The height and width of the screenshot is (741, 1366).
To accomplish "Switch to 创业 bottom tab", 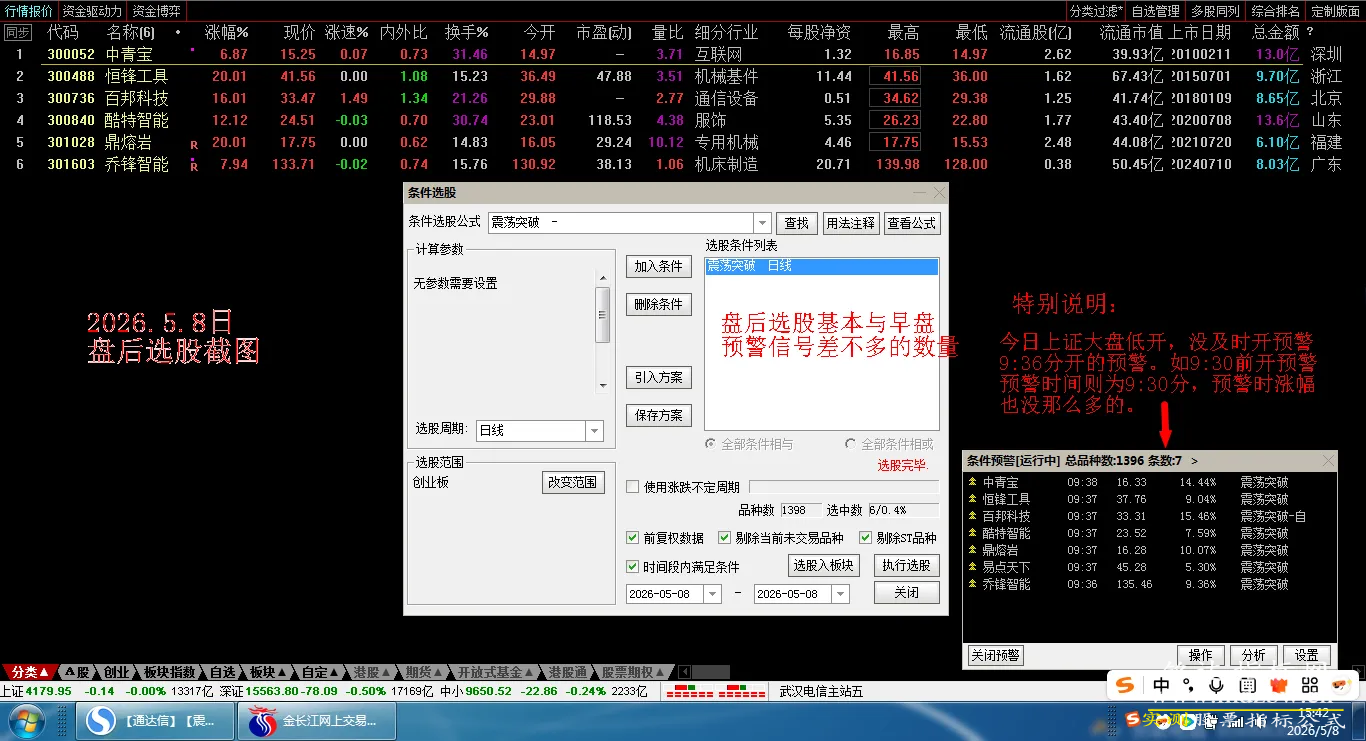I will pos(117,672).
